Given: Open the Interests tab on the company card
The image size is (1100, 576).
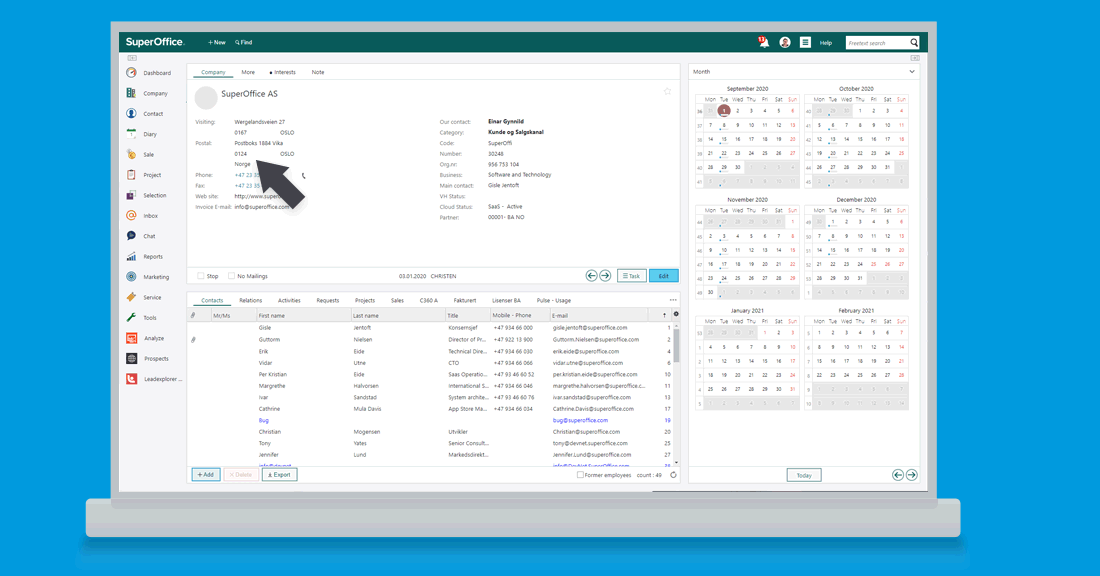Looking at the screenshot, I should tap(287, 72).
